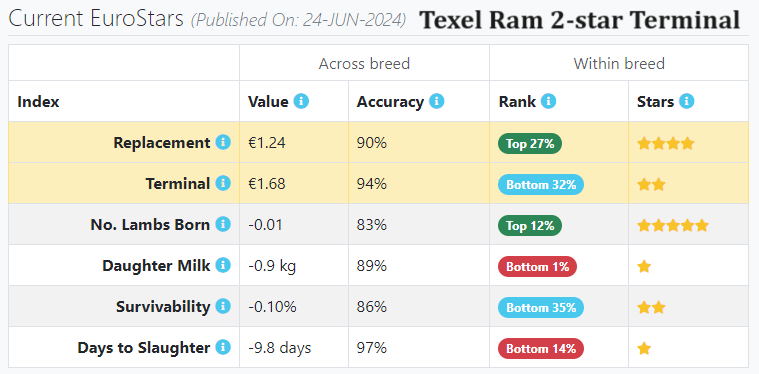Click info icon beside No. Lambs Born
The height and width of the screenshot is (374, 759).
click(x=223, y=224)
